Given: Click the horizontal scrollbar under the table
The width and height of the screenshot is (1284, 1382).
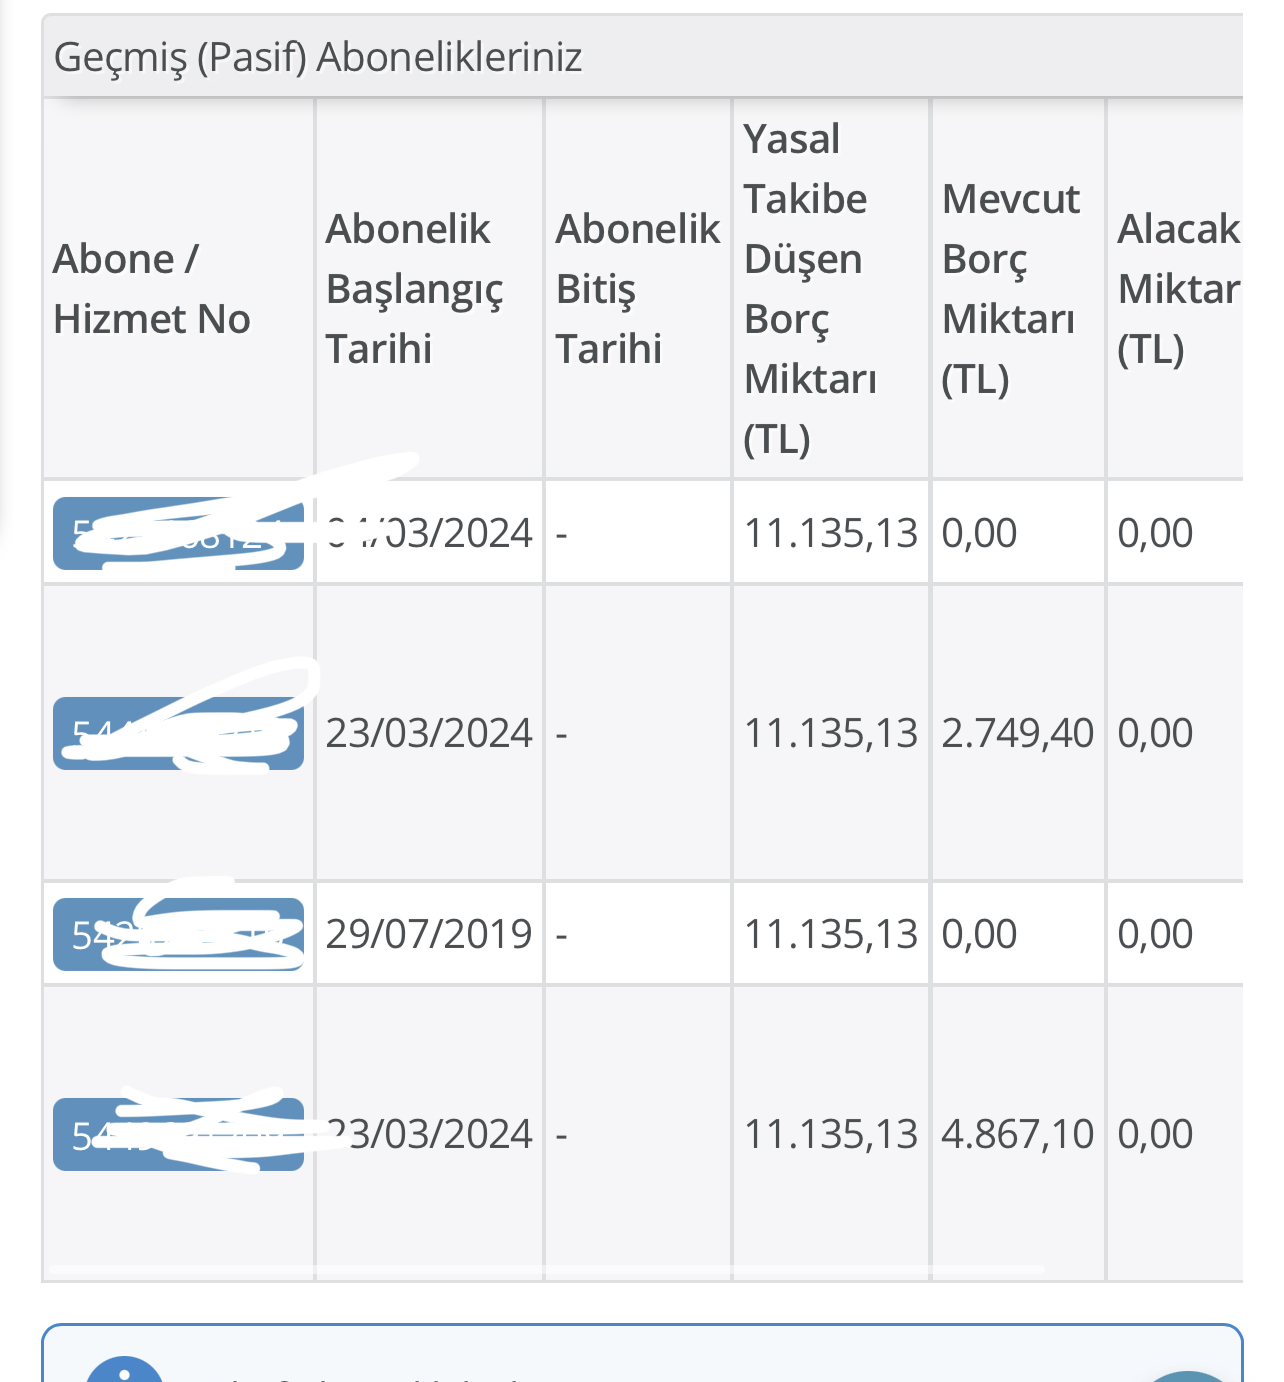Looking at the screenshot, I should [546, 1271].
